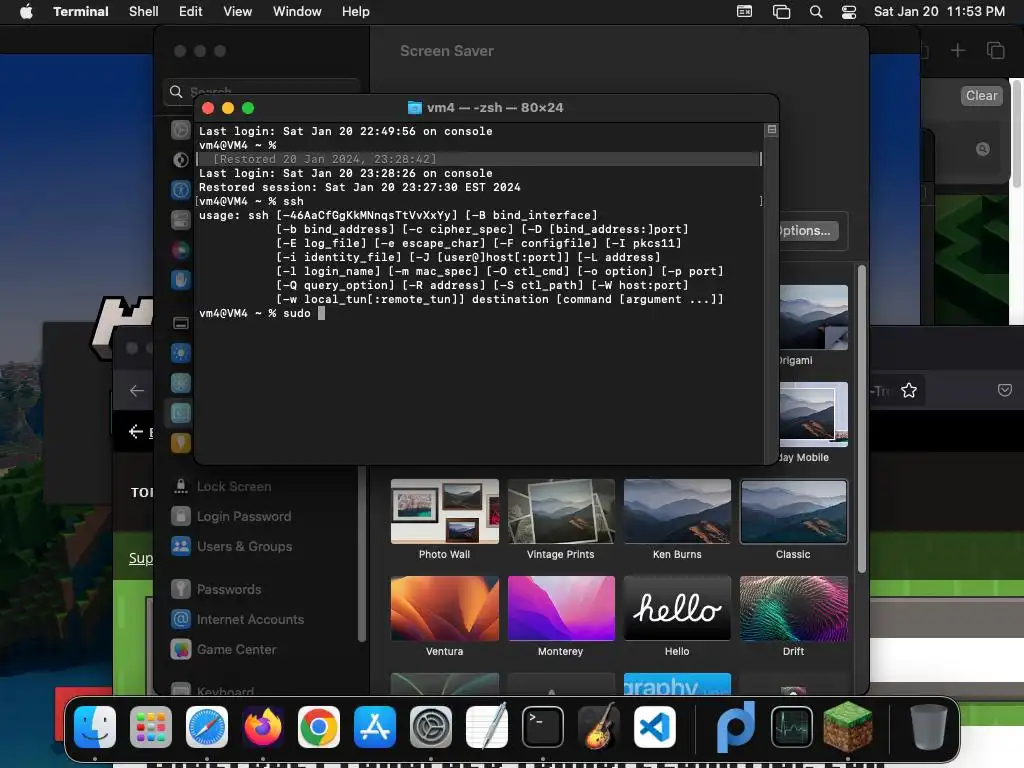Click the System Settings search field
This screenshot has width=1024, height=768.
click(x=261, y=91)
